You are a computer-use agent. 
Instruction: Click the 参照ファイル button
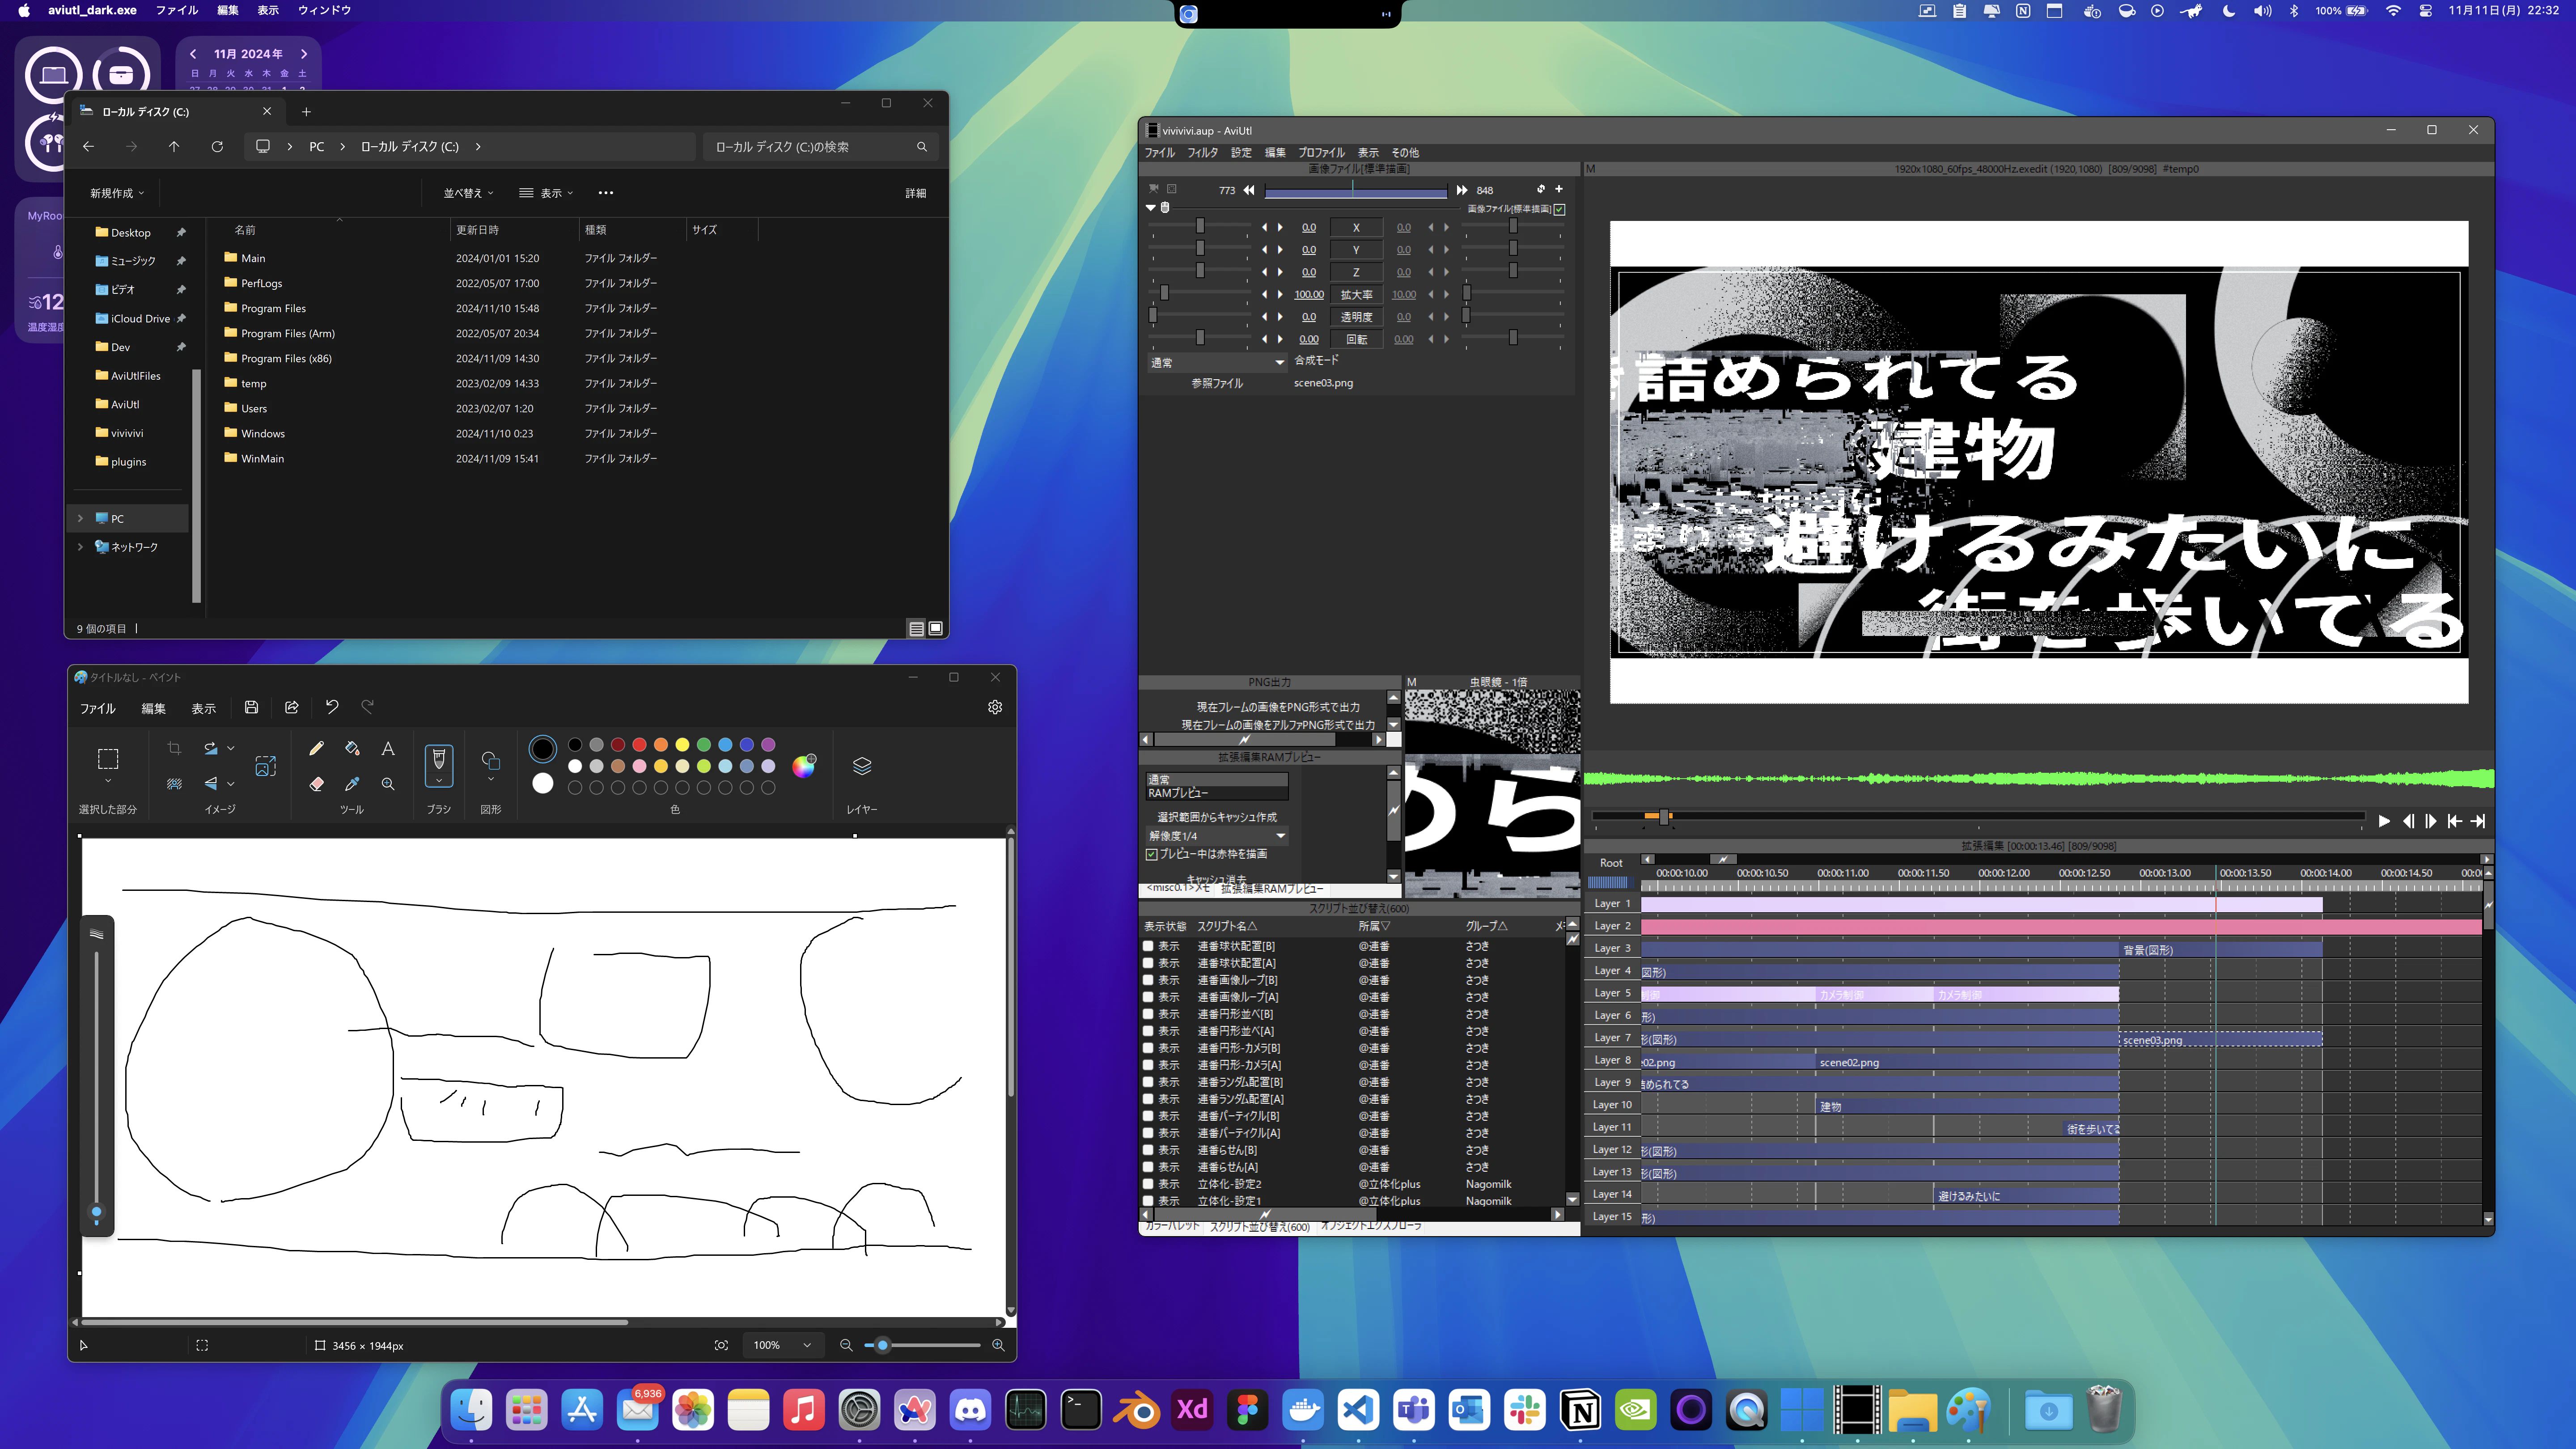pos(1217,383)
